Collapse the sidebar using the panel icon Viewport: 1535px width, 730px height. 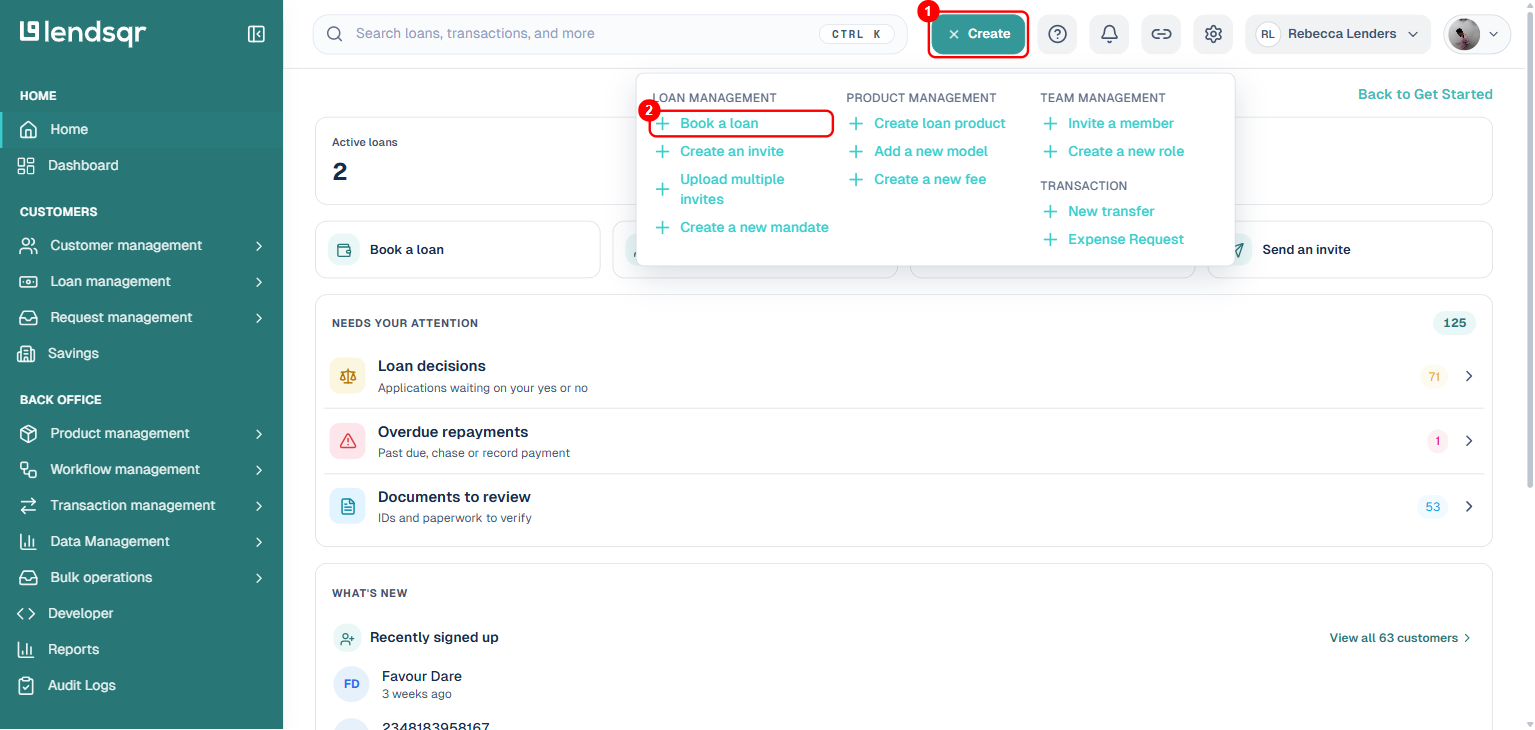(x=256, y=34)
